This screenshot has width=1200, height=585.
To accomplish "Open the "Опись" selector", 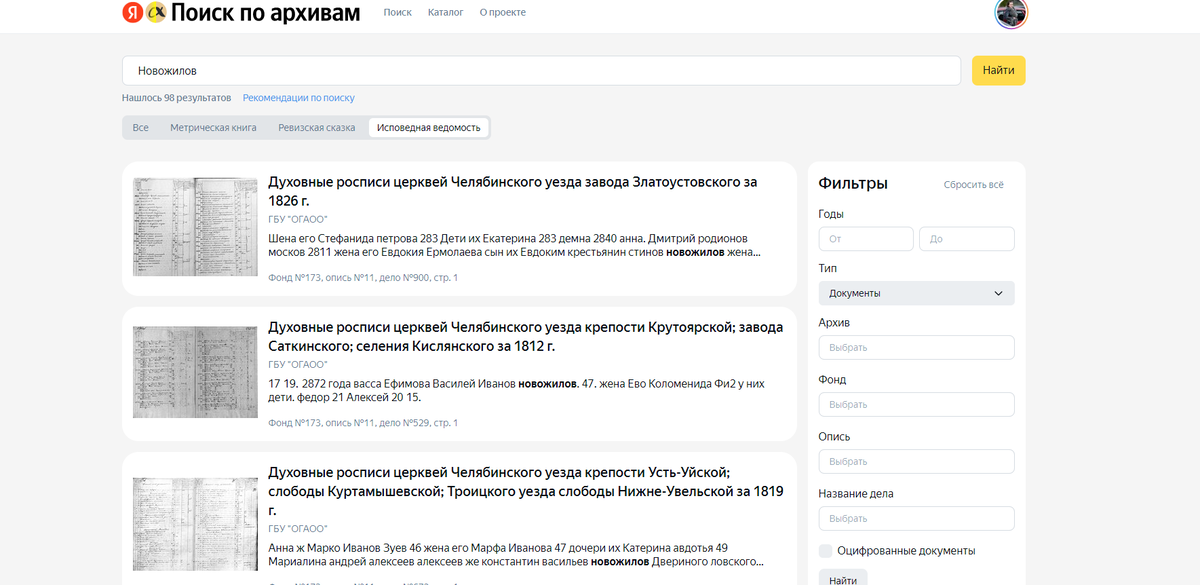I will pyautogui.click(x=916, y=461).
